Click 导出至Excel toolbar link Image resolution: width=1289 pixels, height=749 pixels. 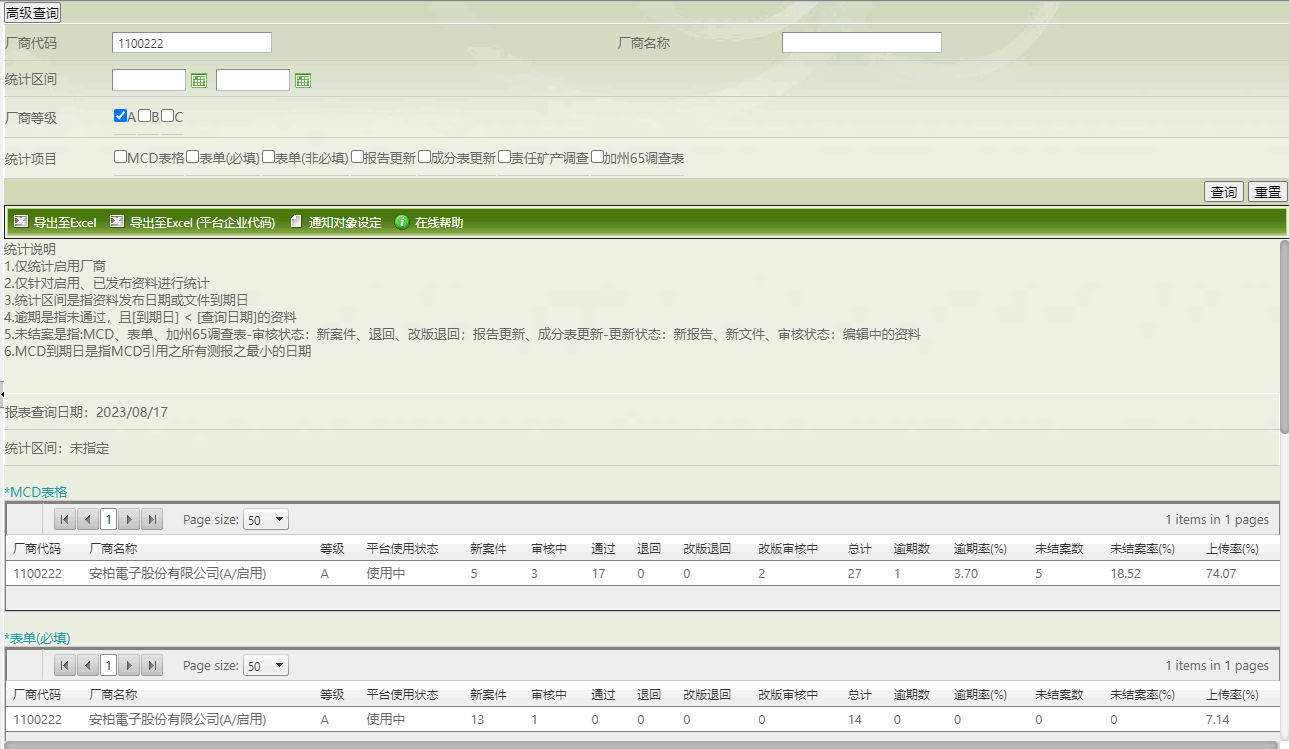click(65, 223)
